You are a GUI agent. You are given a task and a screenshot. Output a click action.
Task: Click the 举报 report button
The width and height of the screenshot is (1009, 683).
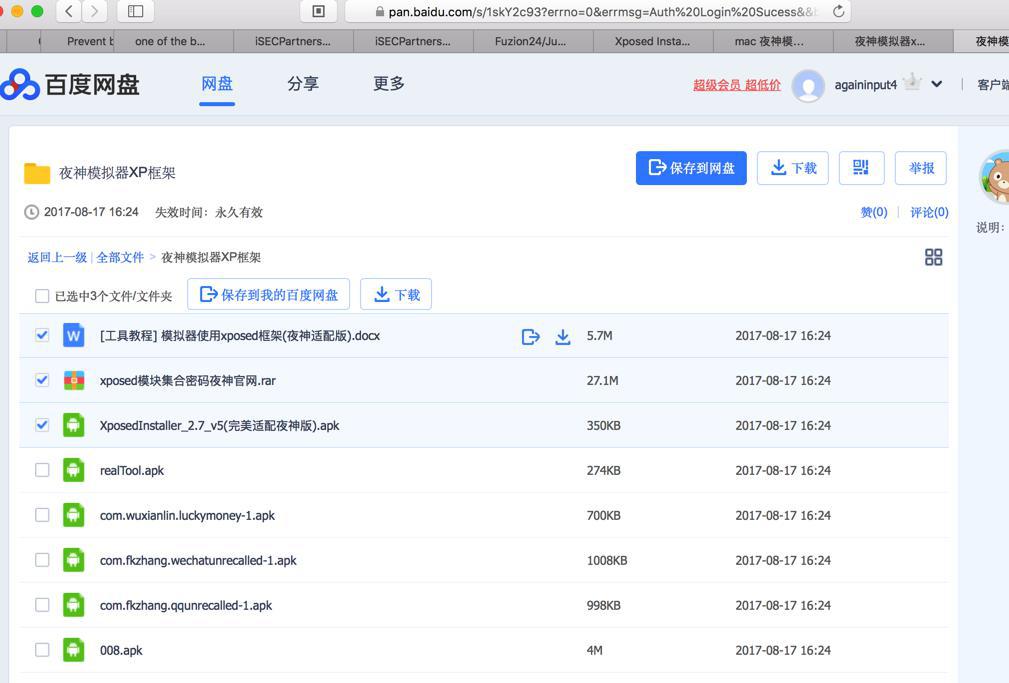[x=921, y=168]
